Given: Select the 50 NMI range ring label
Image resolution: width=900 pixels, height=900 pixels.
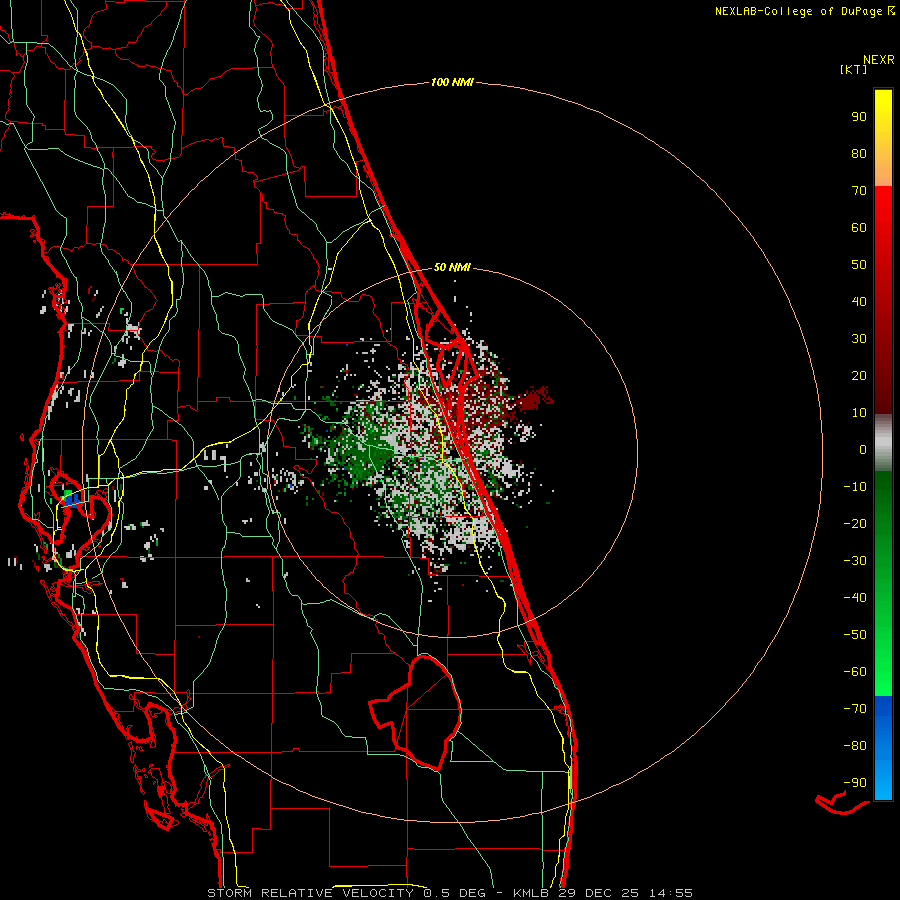Looking at the screenshot, I should 452,267.
